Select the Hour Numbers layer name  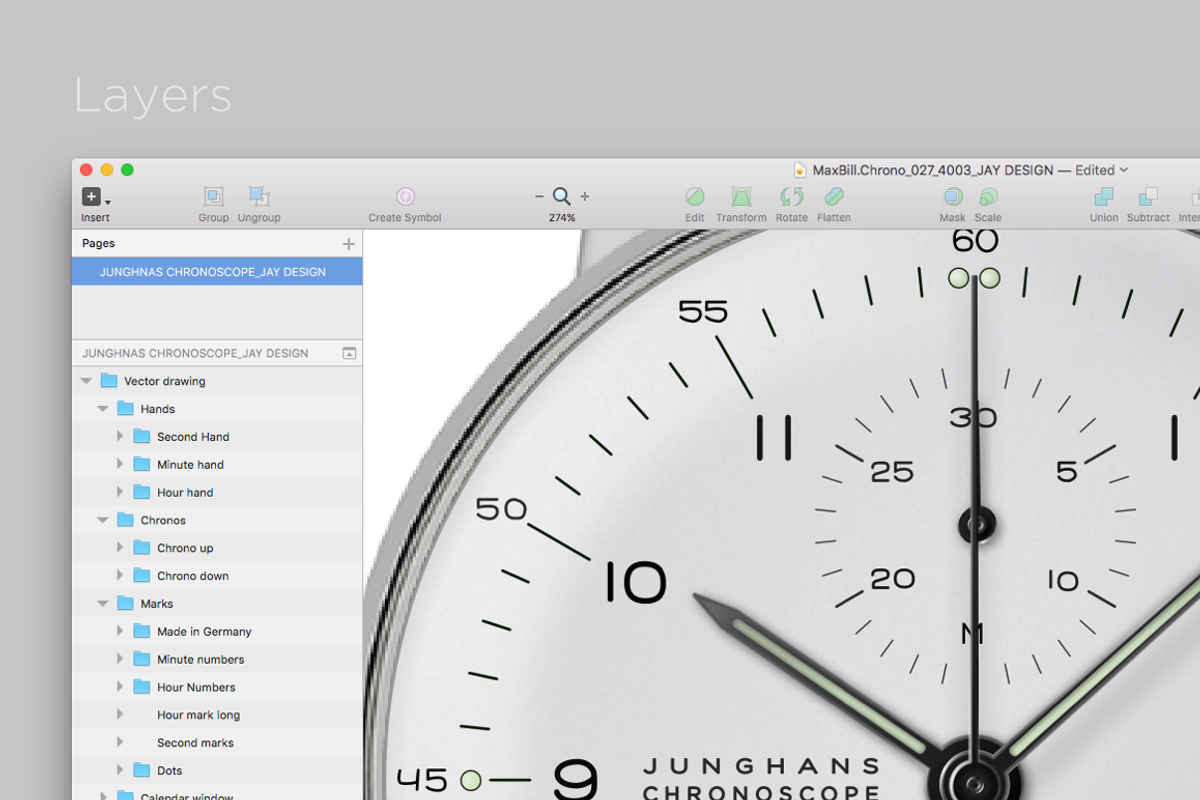(196, 688)
